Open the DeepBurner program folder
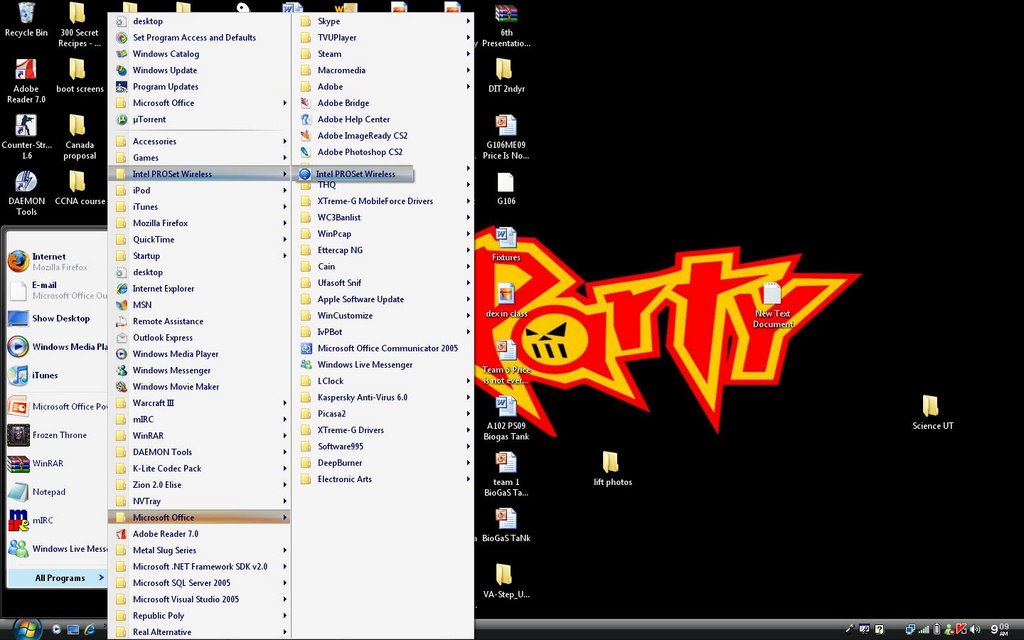 pos(383,463)
